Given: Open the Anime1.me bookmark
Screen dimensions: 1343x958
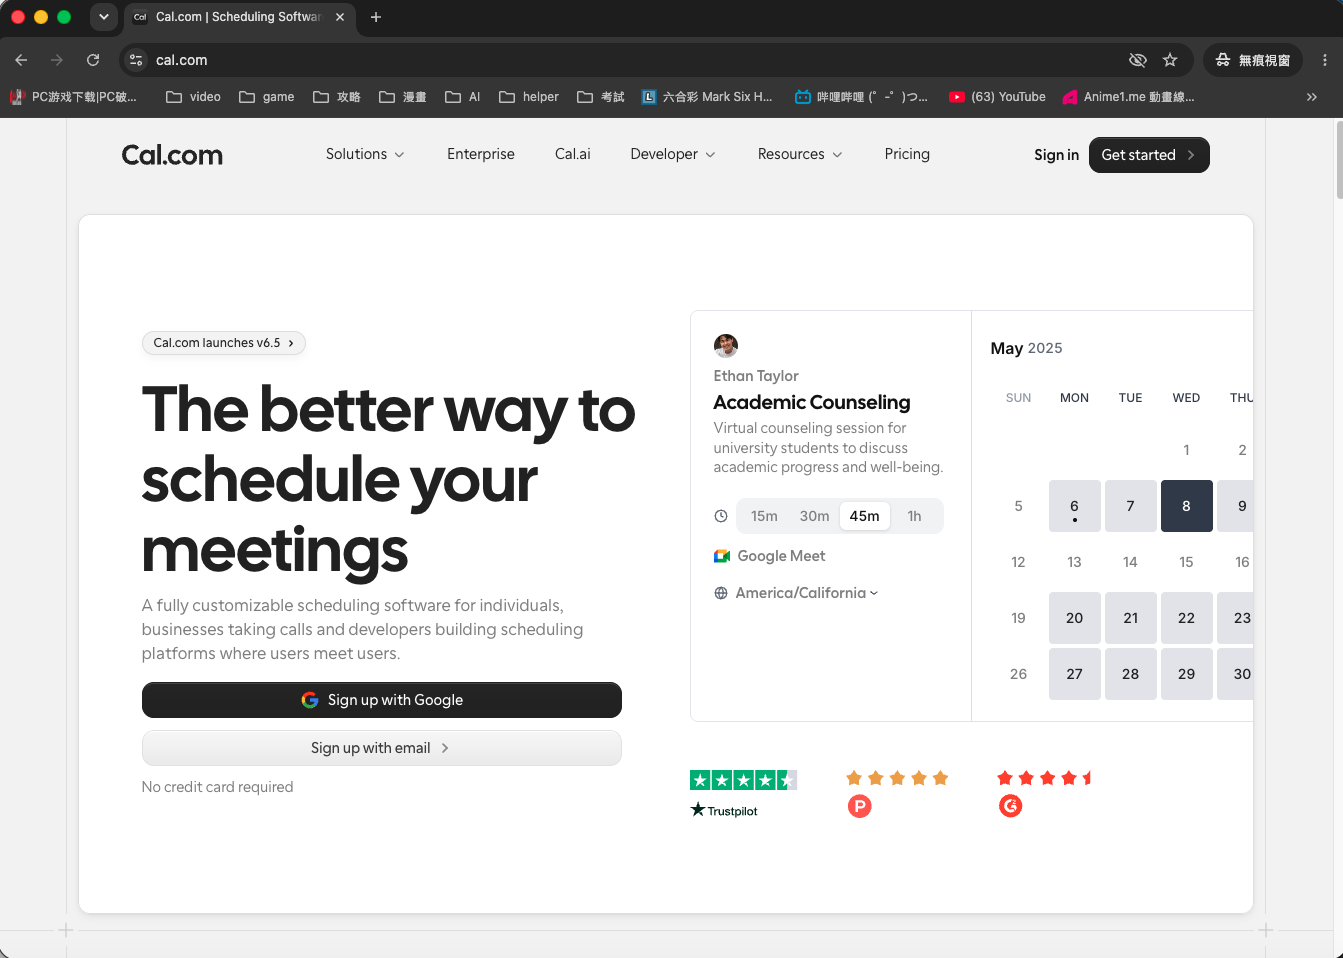Looking at the screenshot, I should coord(1128,97).
